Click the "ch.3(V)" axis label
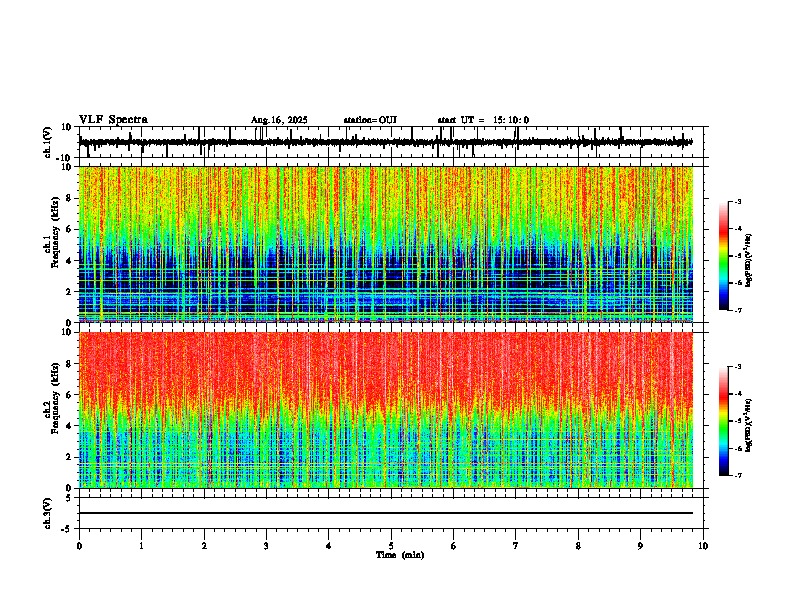Image resolution: width=792 pixels, height=612 pixels. 48,513
